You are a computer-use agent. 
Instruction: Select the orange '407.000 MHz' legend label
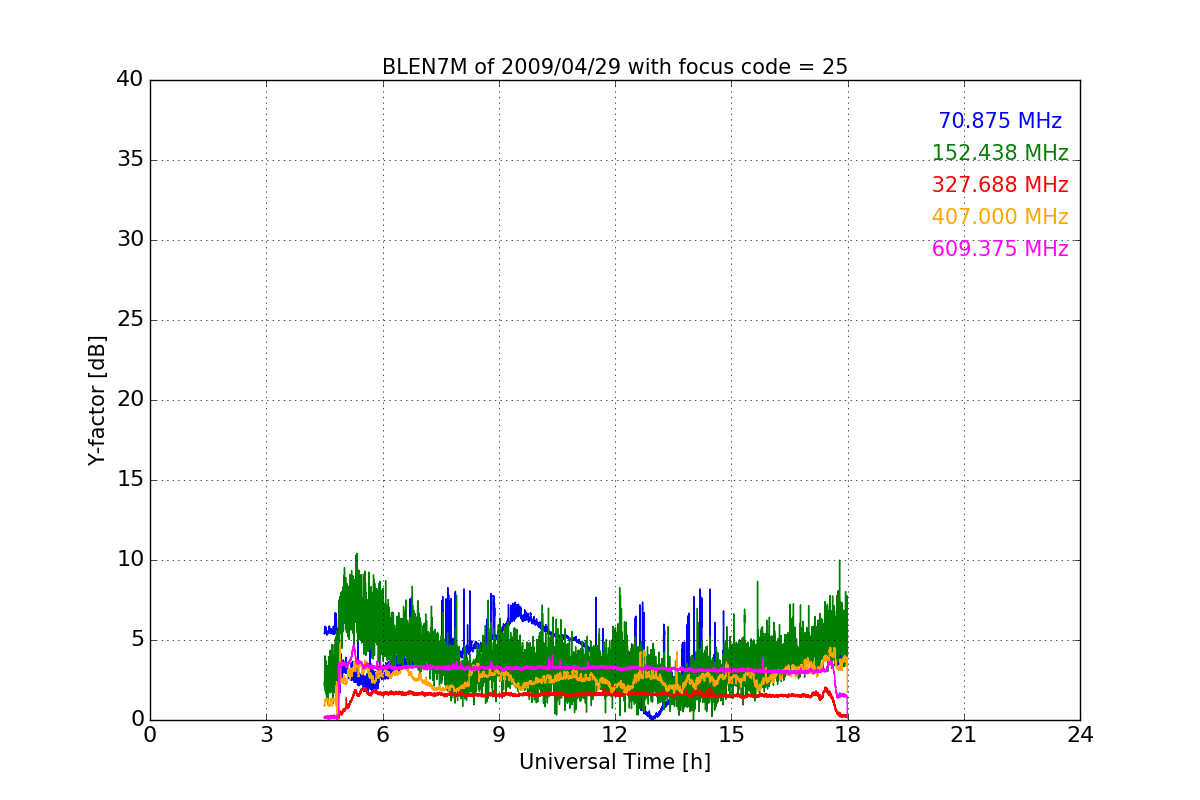1000,217
